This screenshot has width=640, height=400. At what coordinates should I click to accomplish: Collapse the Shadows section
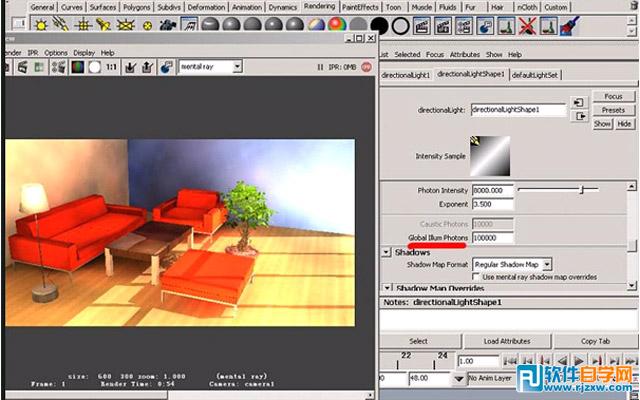pos(386,252)
